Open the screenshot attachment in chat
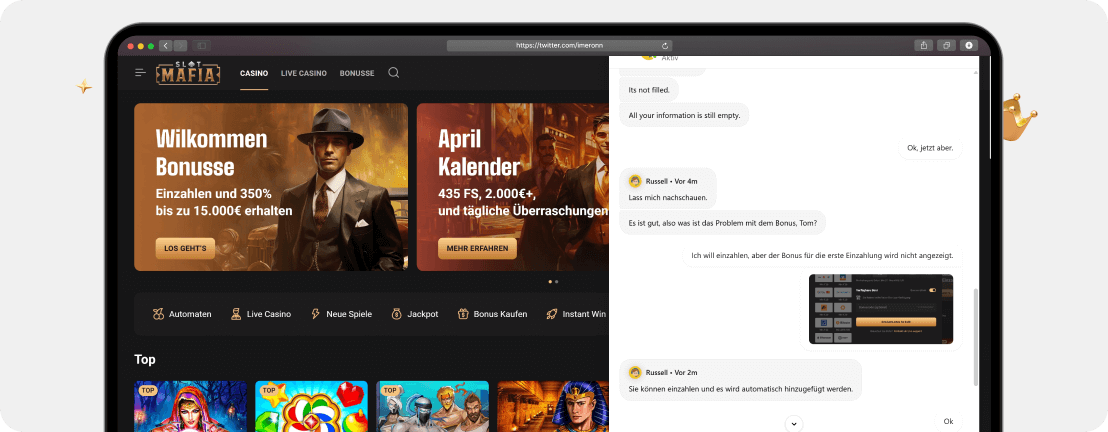The height and width of the screenshot is (432, 1108). [x=880, y=309]
